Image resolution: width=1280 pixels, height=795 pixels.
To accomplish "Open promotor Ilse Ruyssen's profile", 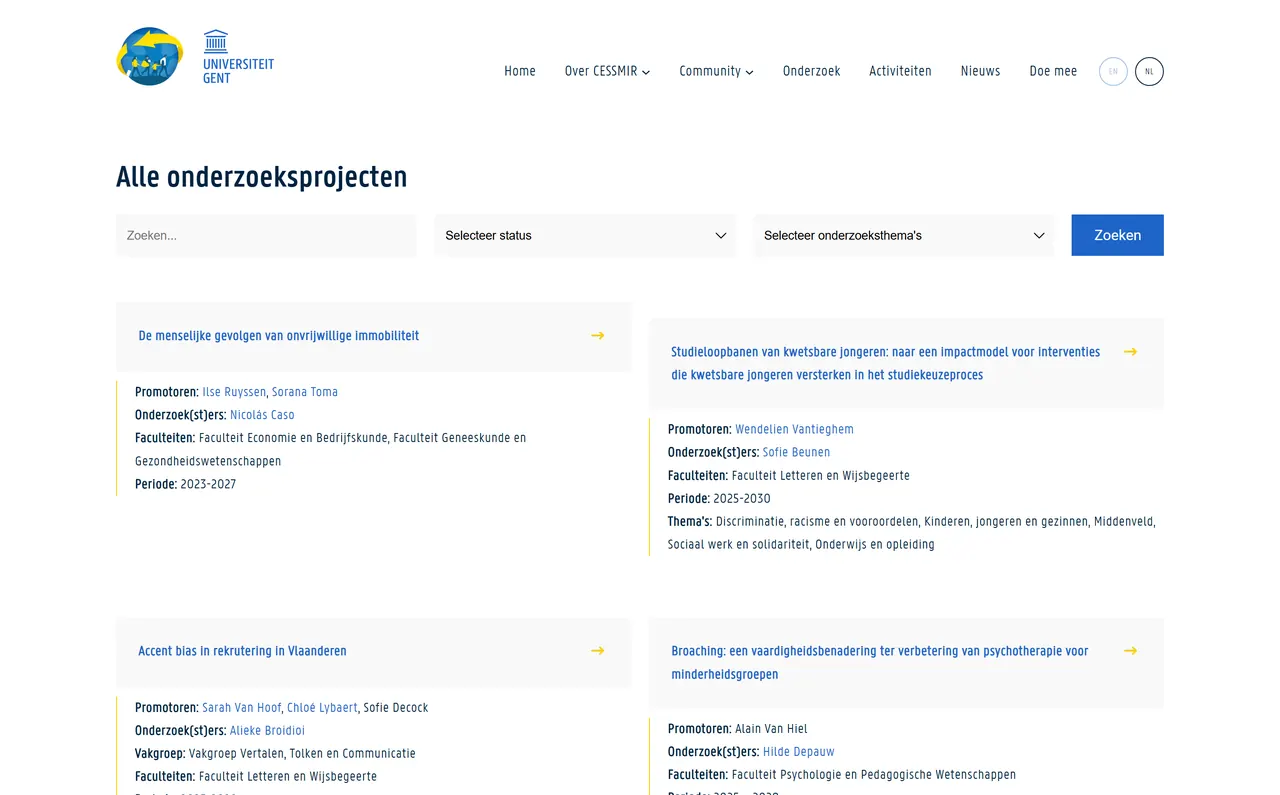I will pos(234,392).
